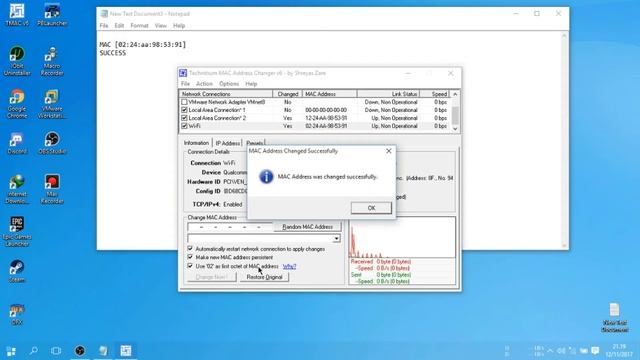Open Macro Recorder desktop shortcut
The width and height of the screenshot is (640, 360).
pos(52,61)
